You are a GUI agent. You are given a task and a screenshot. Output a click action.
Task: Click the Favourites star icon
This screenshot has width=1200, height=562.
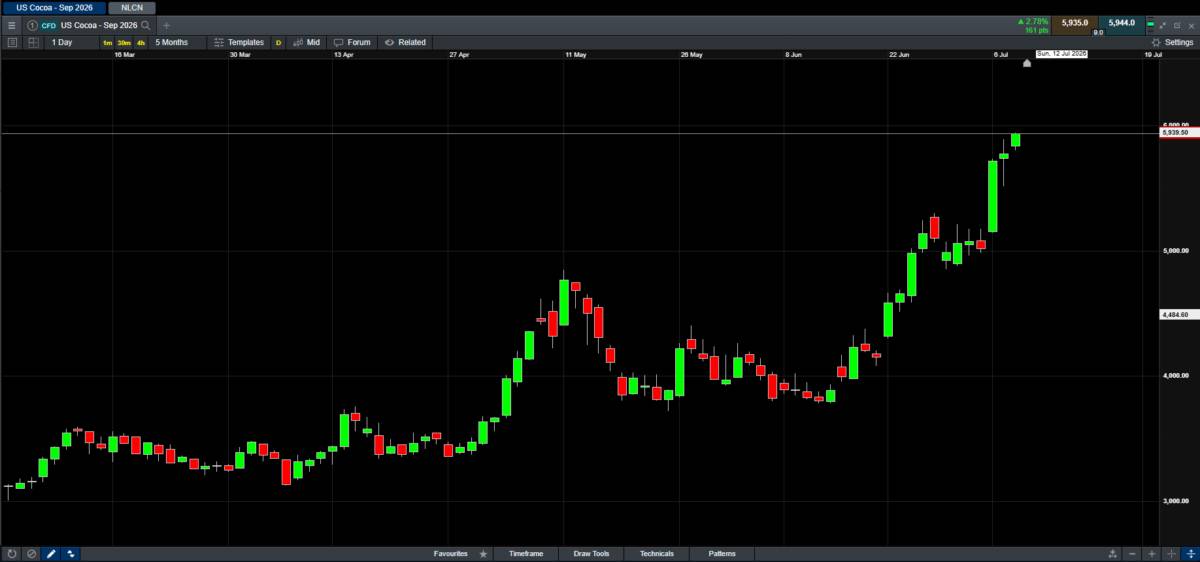484,553
